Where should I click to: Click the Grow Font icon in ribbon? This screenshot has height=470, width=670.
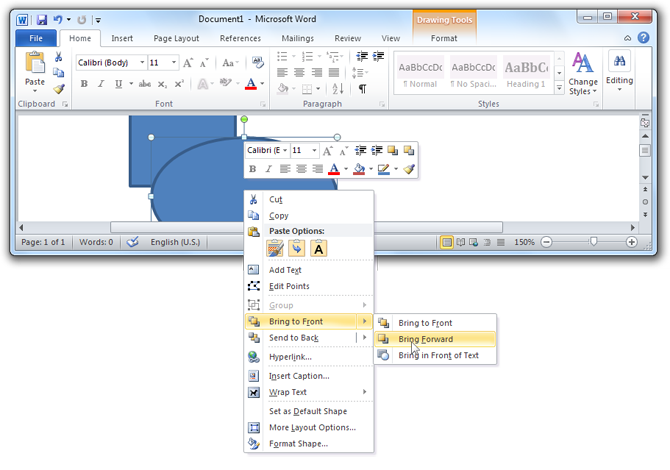188,63
